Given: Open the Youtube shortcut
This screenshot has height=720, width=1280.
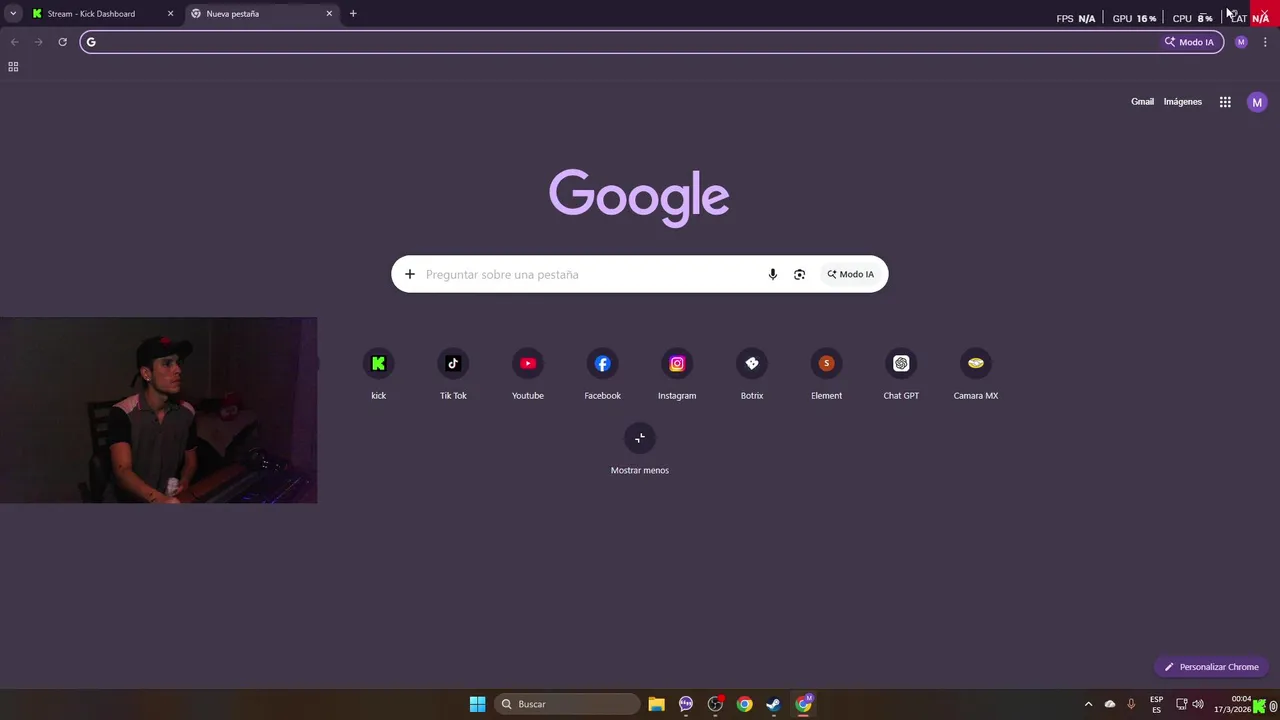Looking at the screenshot, I should 528,373.
